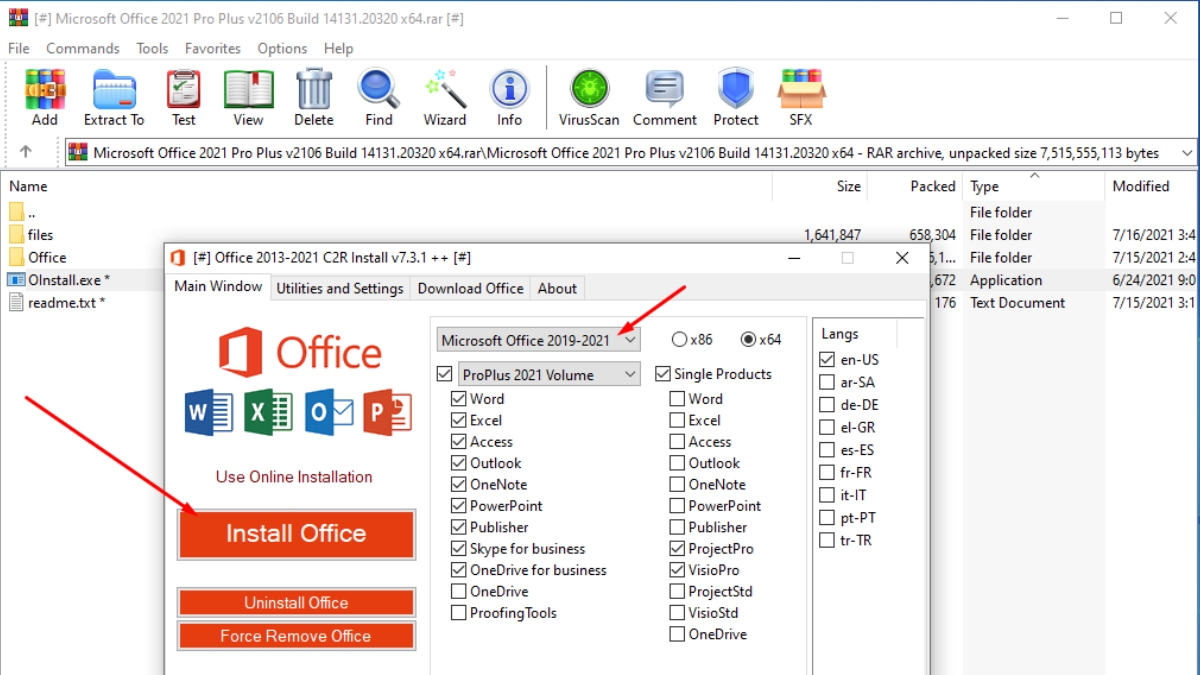The width and height of the screenshot is (1200, 675).
Task: Open the archive path dropdown arrow
Action: point(1187,152)
